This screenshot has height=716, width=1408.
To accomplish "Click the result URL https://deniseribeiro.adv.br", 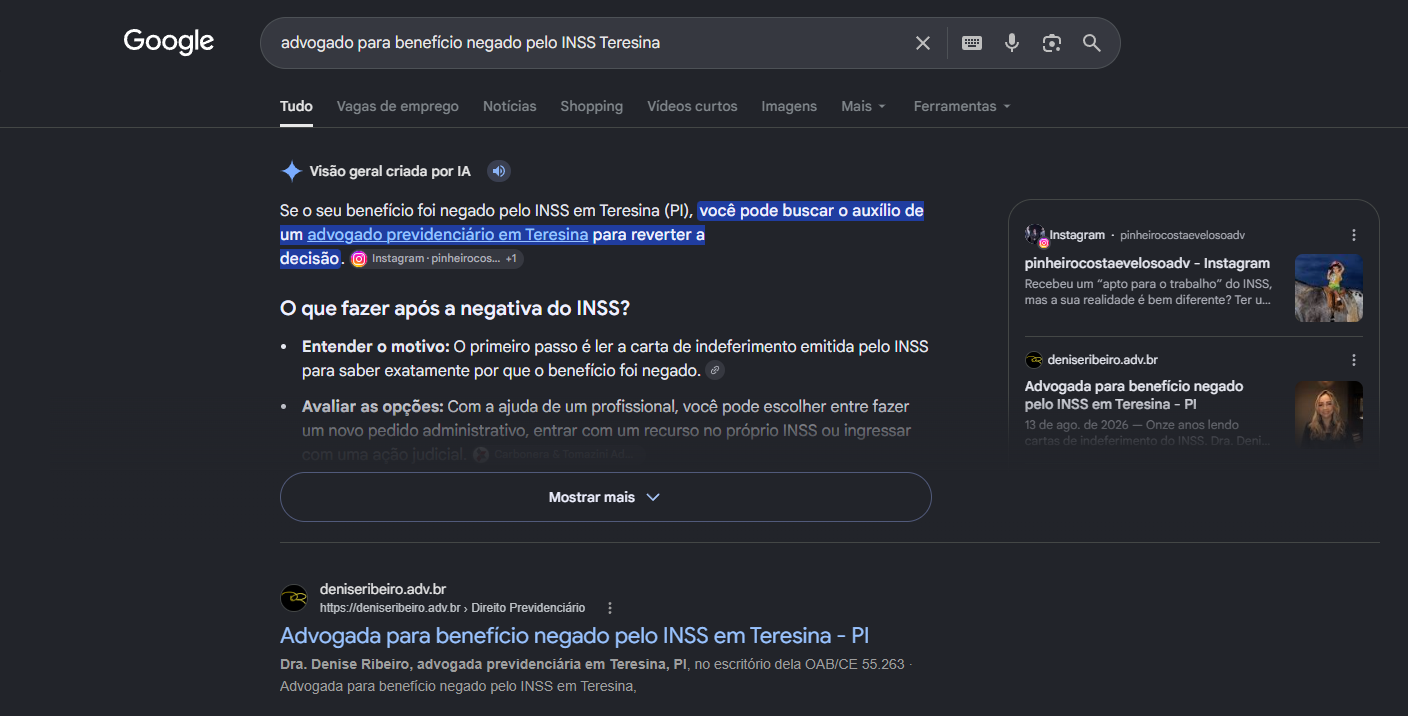I will coord(390,608).
